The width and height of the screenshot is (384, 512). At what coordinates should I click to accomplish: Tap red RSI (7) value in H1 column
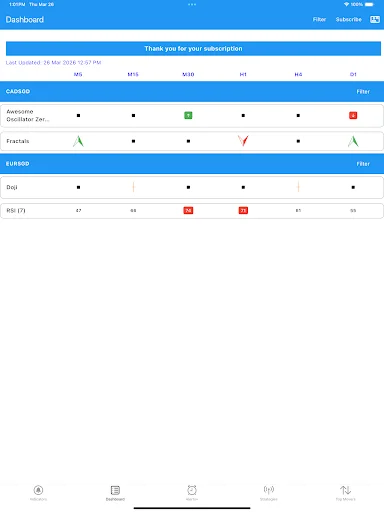pos(243,210)
